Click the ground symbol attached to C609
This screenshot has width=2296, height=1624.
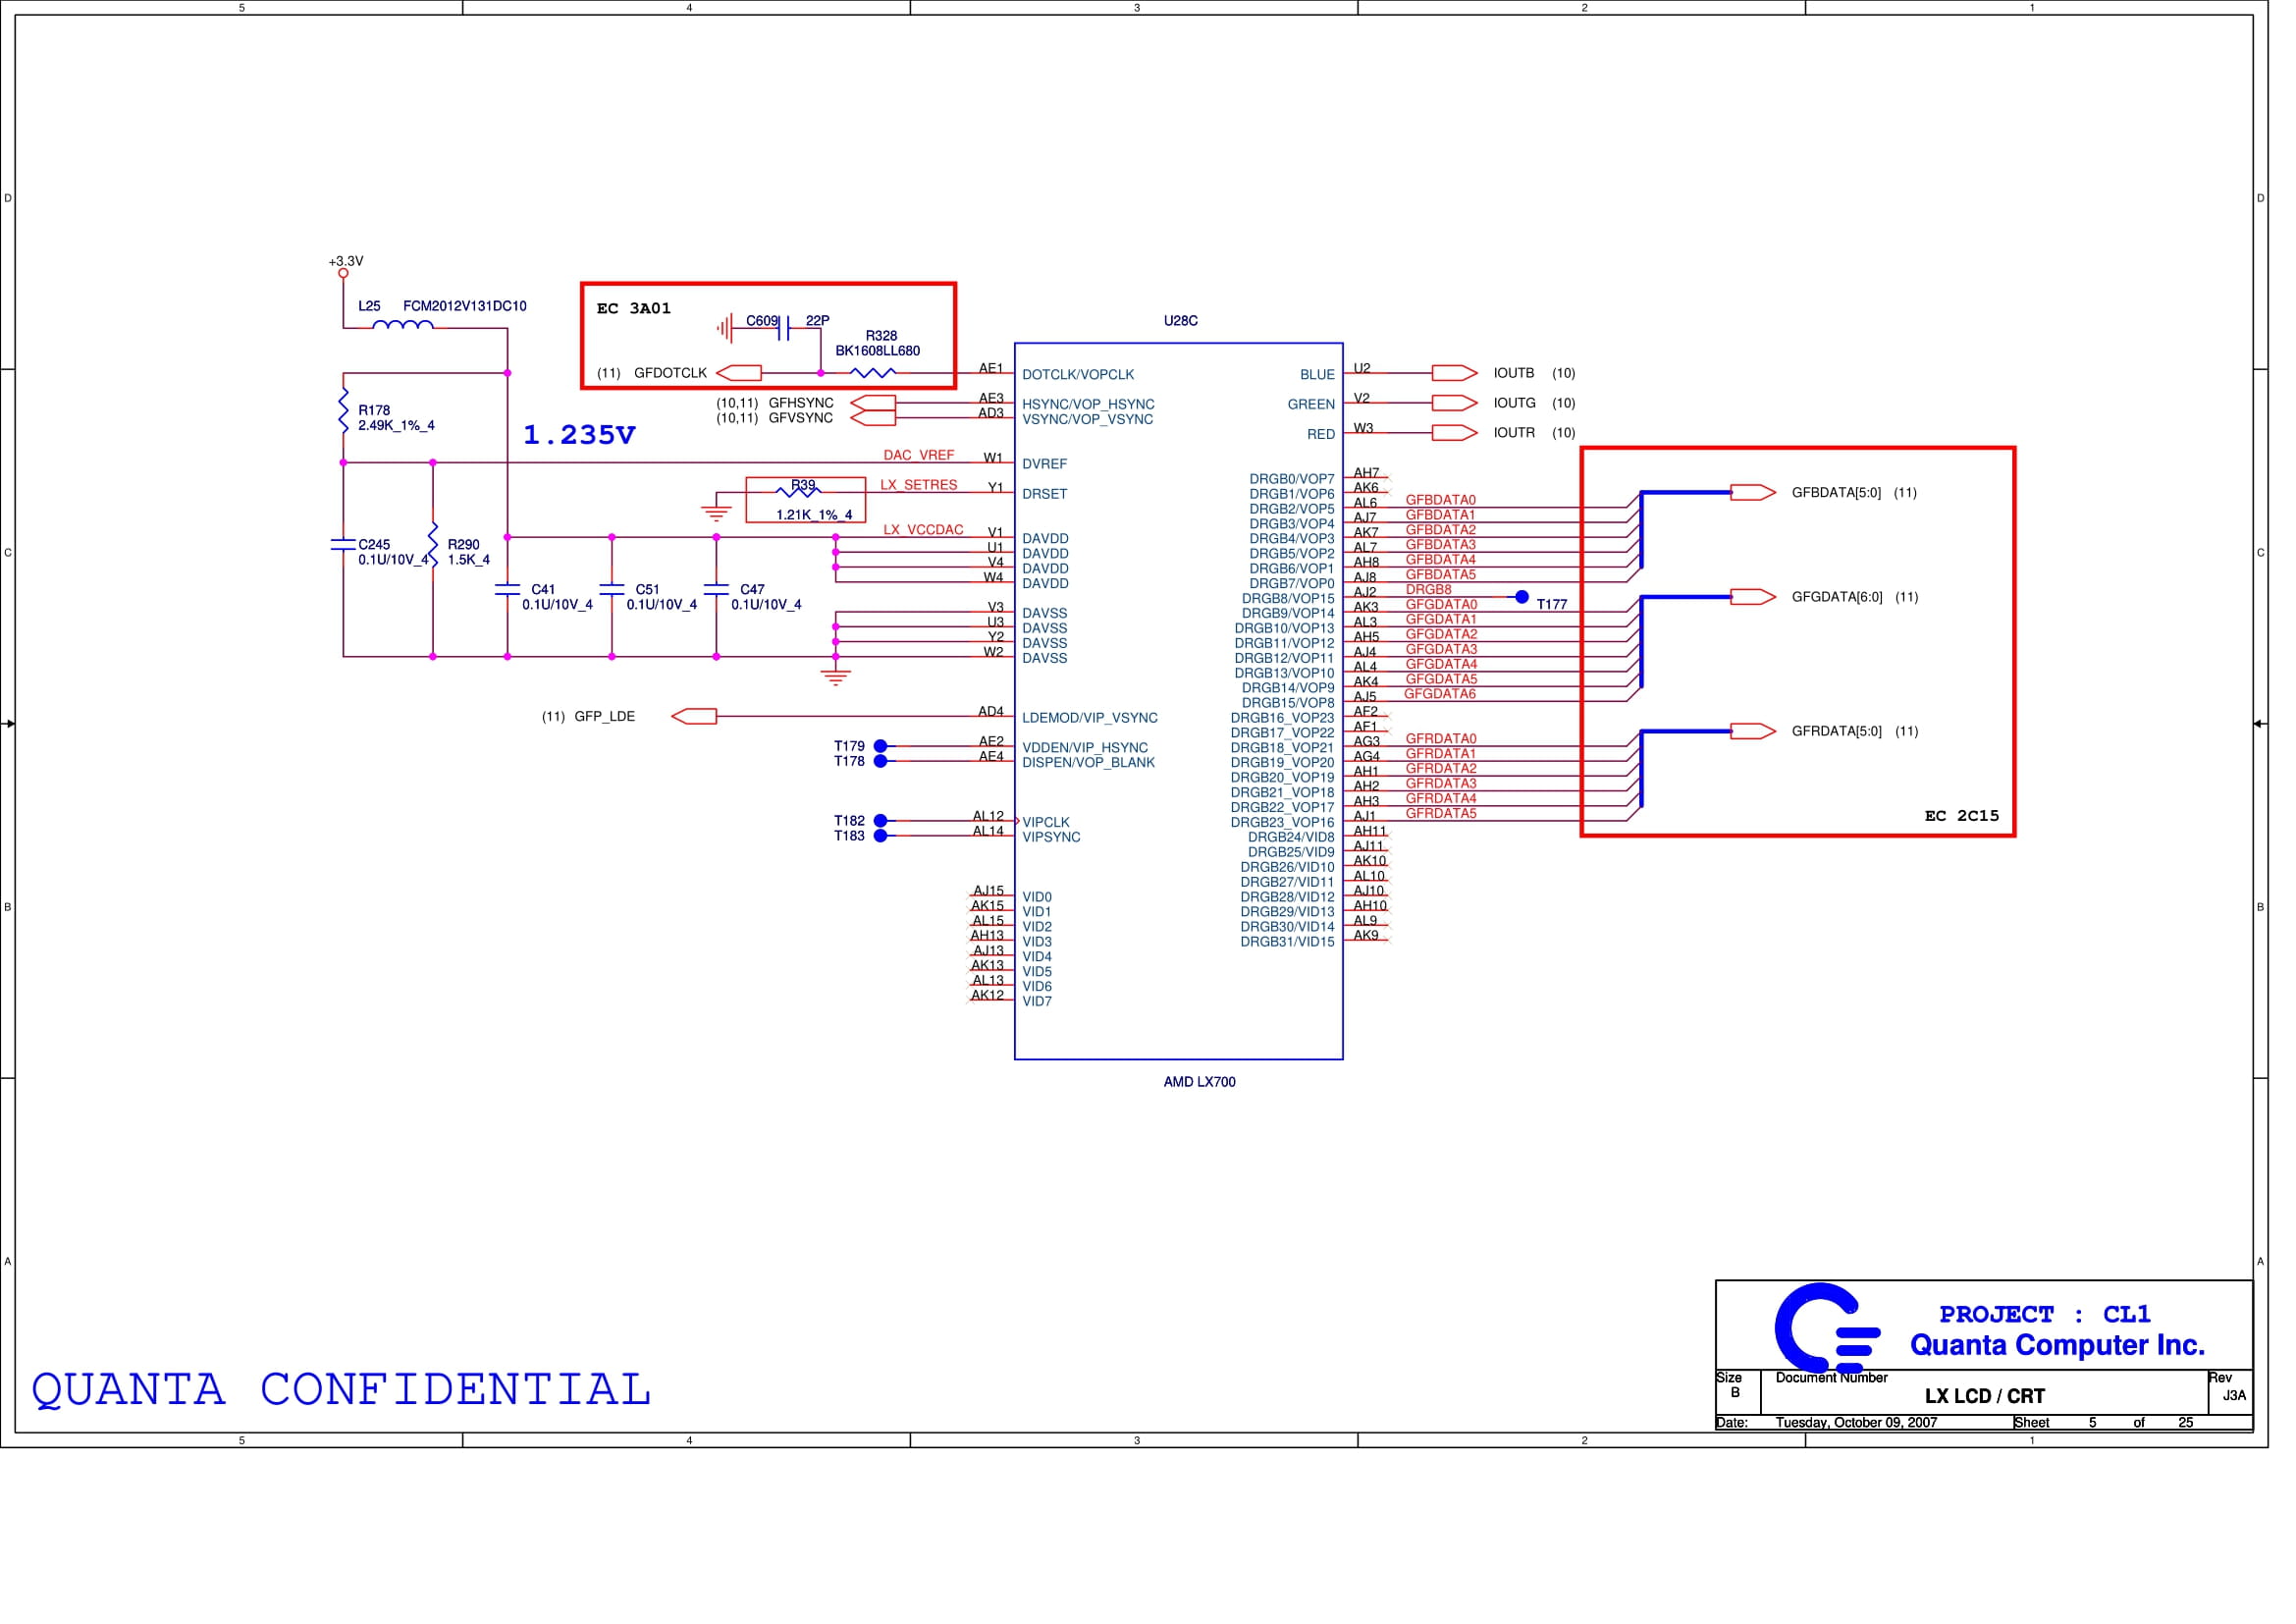(x=725, y=328)
